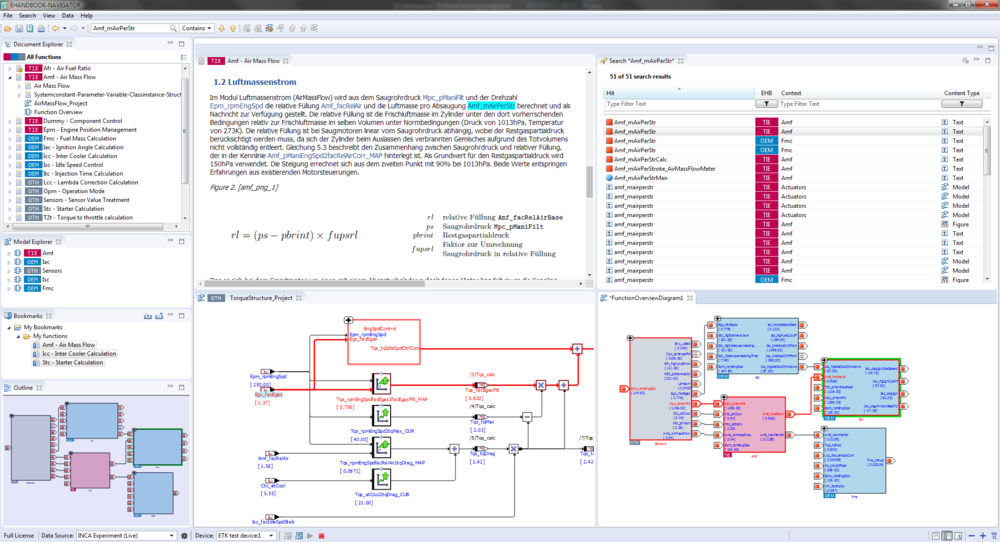
Task: Follow Amf_pManiEngSpd2facRelAirCorr_MAP link
Action: (325, 155)
